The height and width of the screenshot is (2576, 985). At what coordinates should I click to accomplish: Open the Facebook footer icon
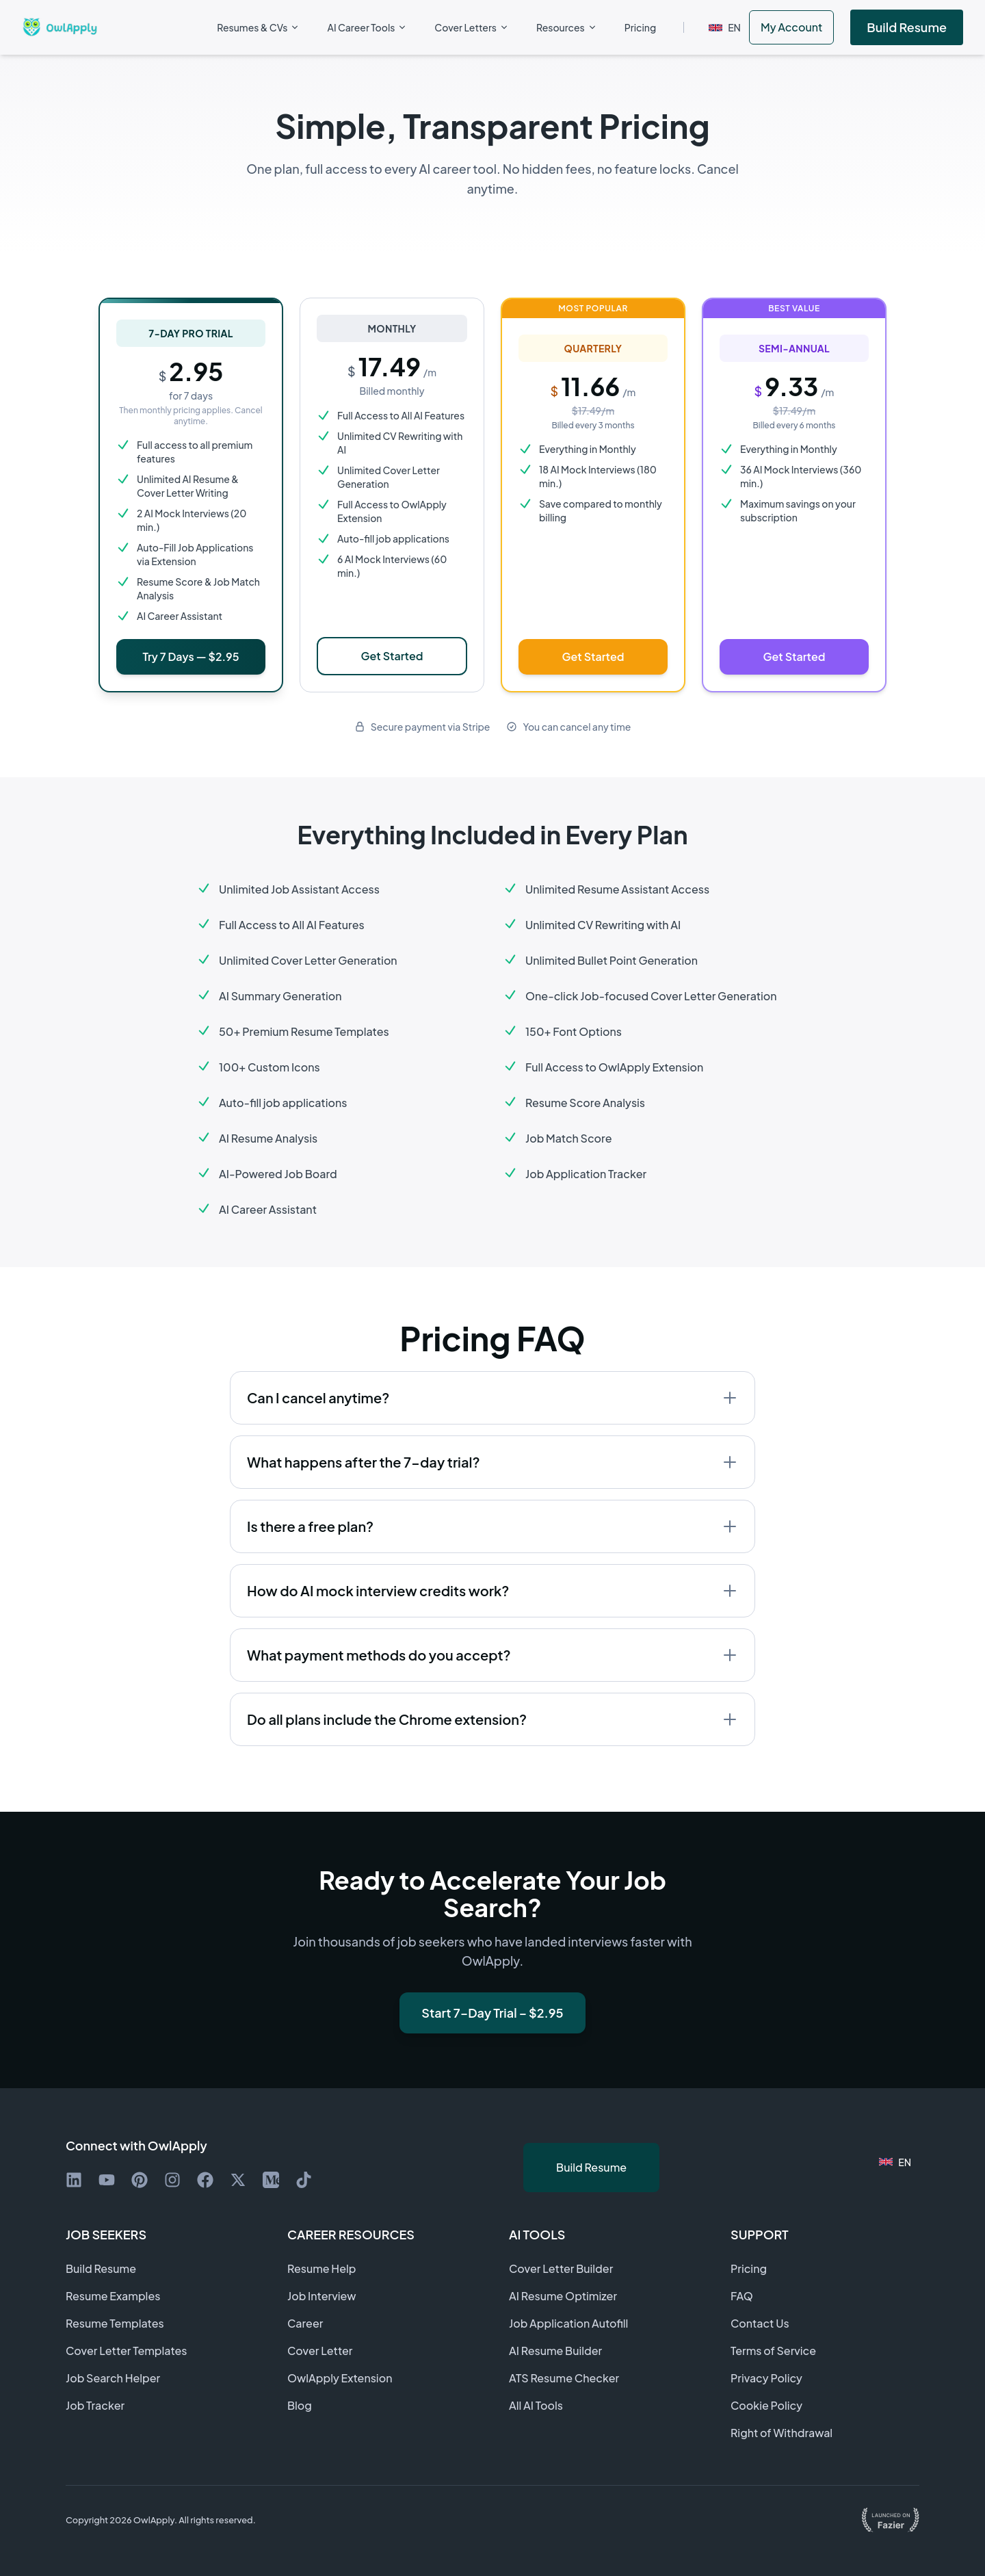(205, 2180)
